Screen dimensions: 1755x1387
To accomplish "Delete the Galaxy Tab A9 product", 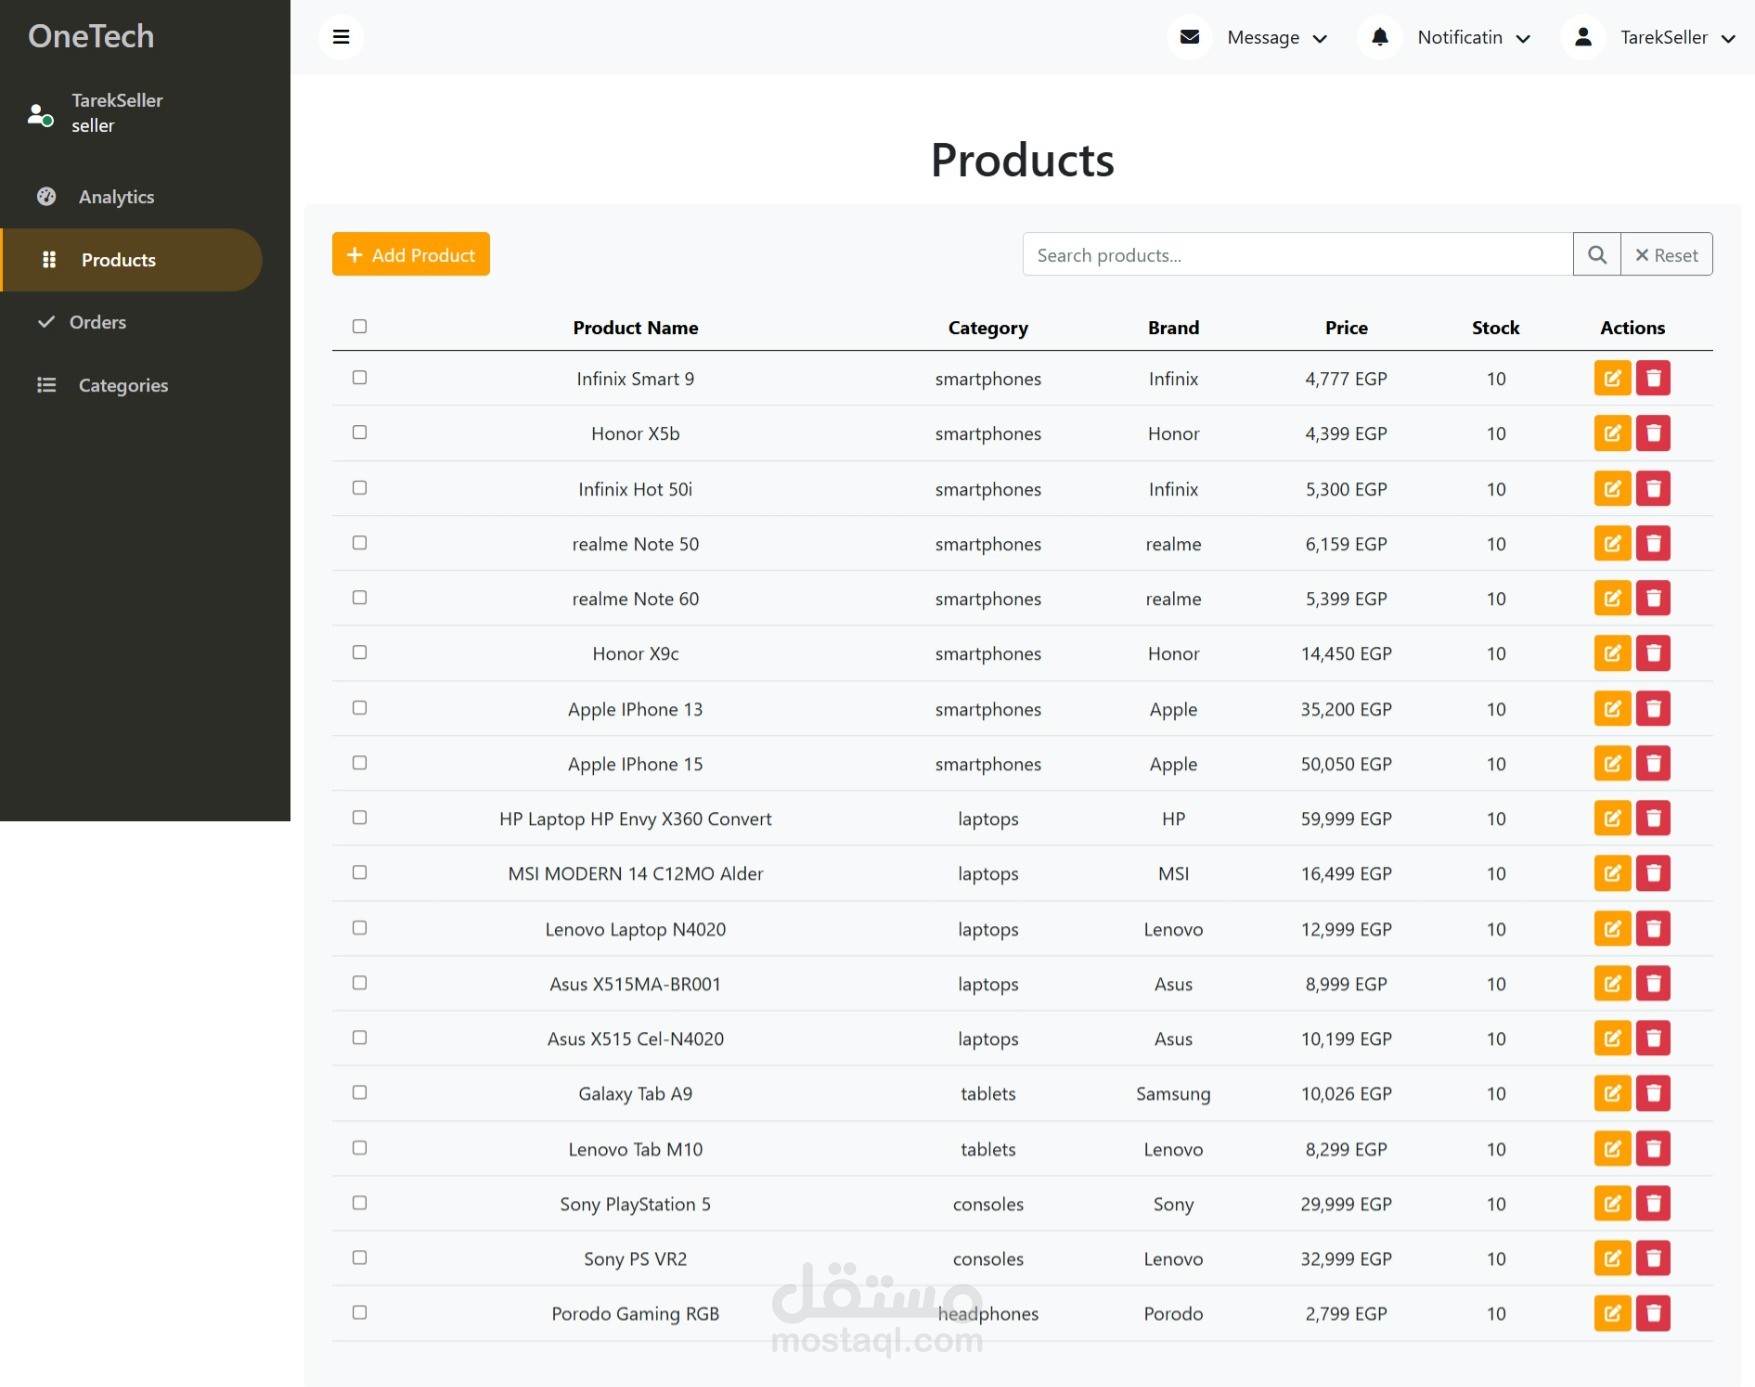I will pos(1653,1094).
